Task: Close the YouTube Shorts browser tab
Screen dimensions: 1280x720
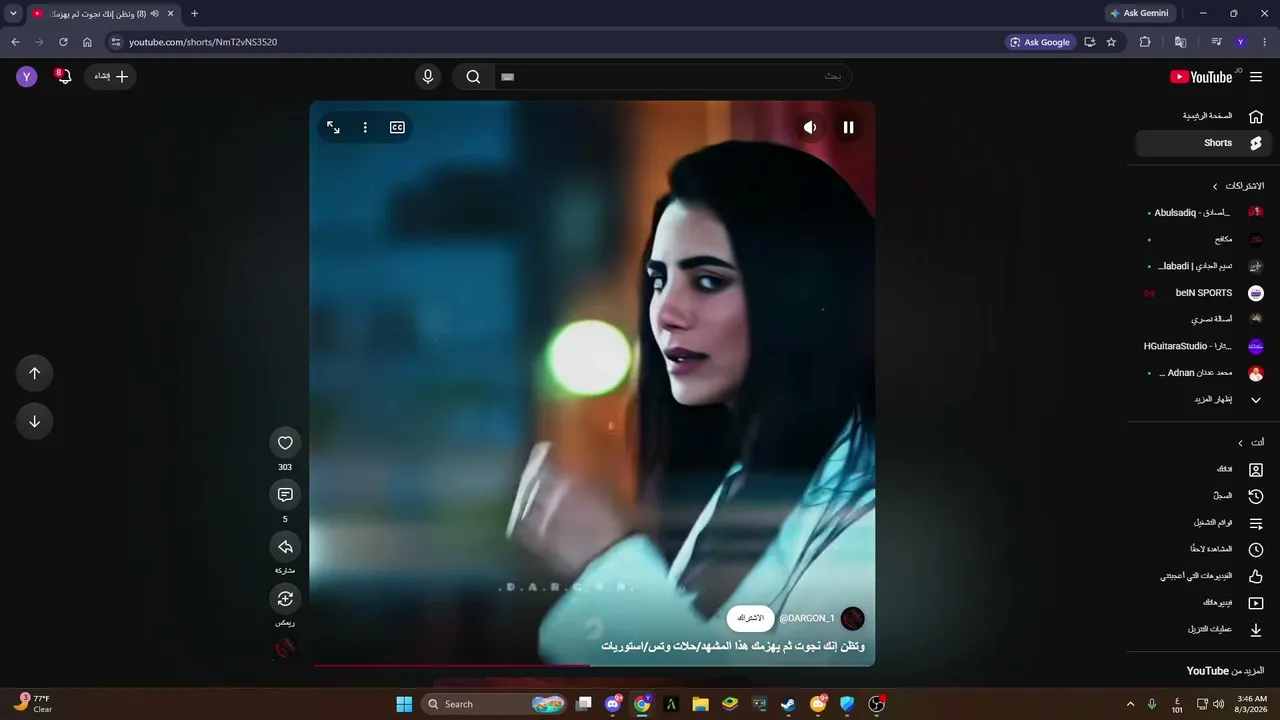Action: [x=172, y=13]
